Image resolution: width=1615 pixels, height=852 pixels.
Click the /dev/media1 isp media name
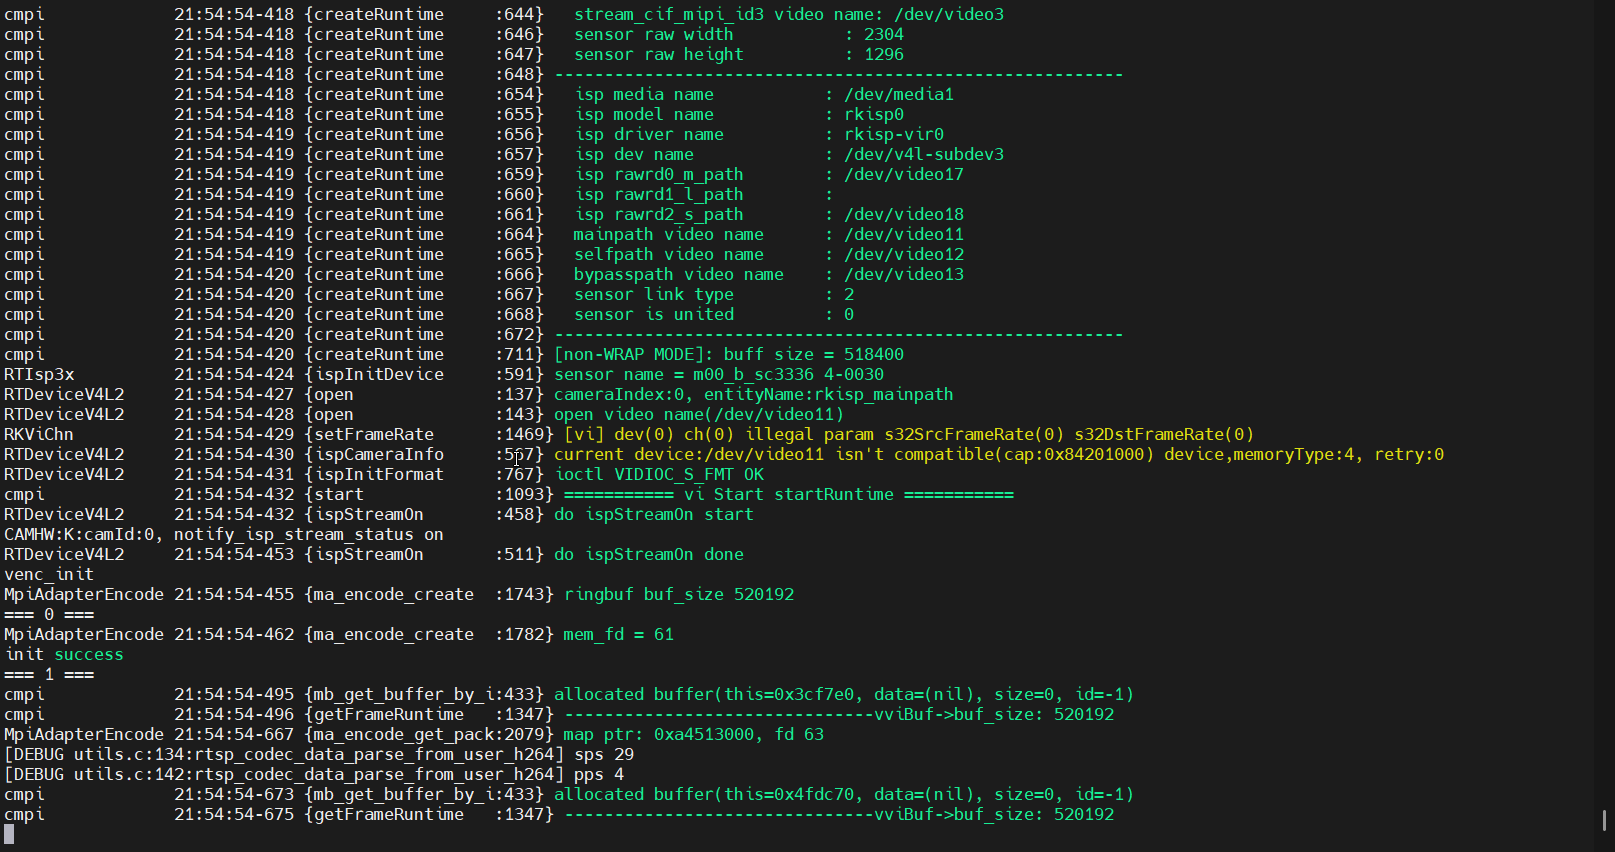pyautogui.click(x=898, y=95)
